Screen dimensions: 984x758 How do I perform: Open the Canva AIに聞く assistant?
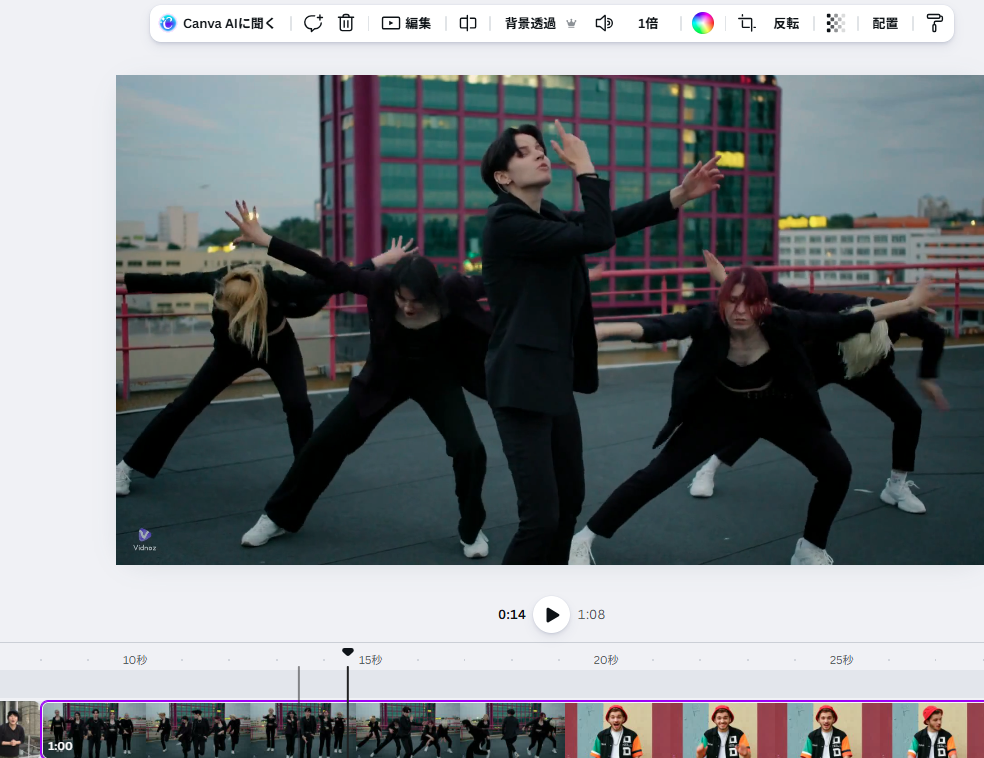[217, 23]
